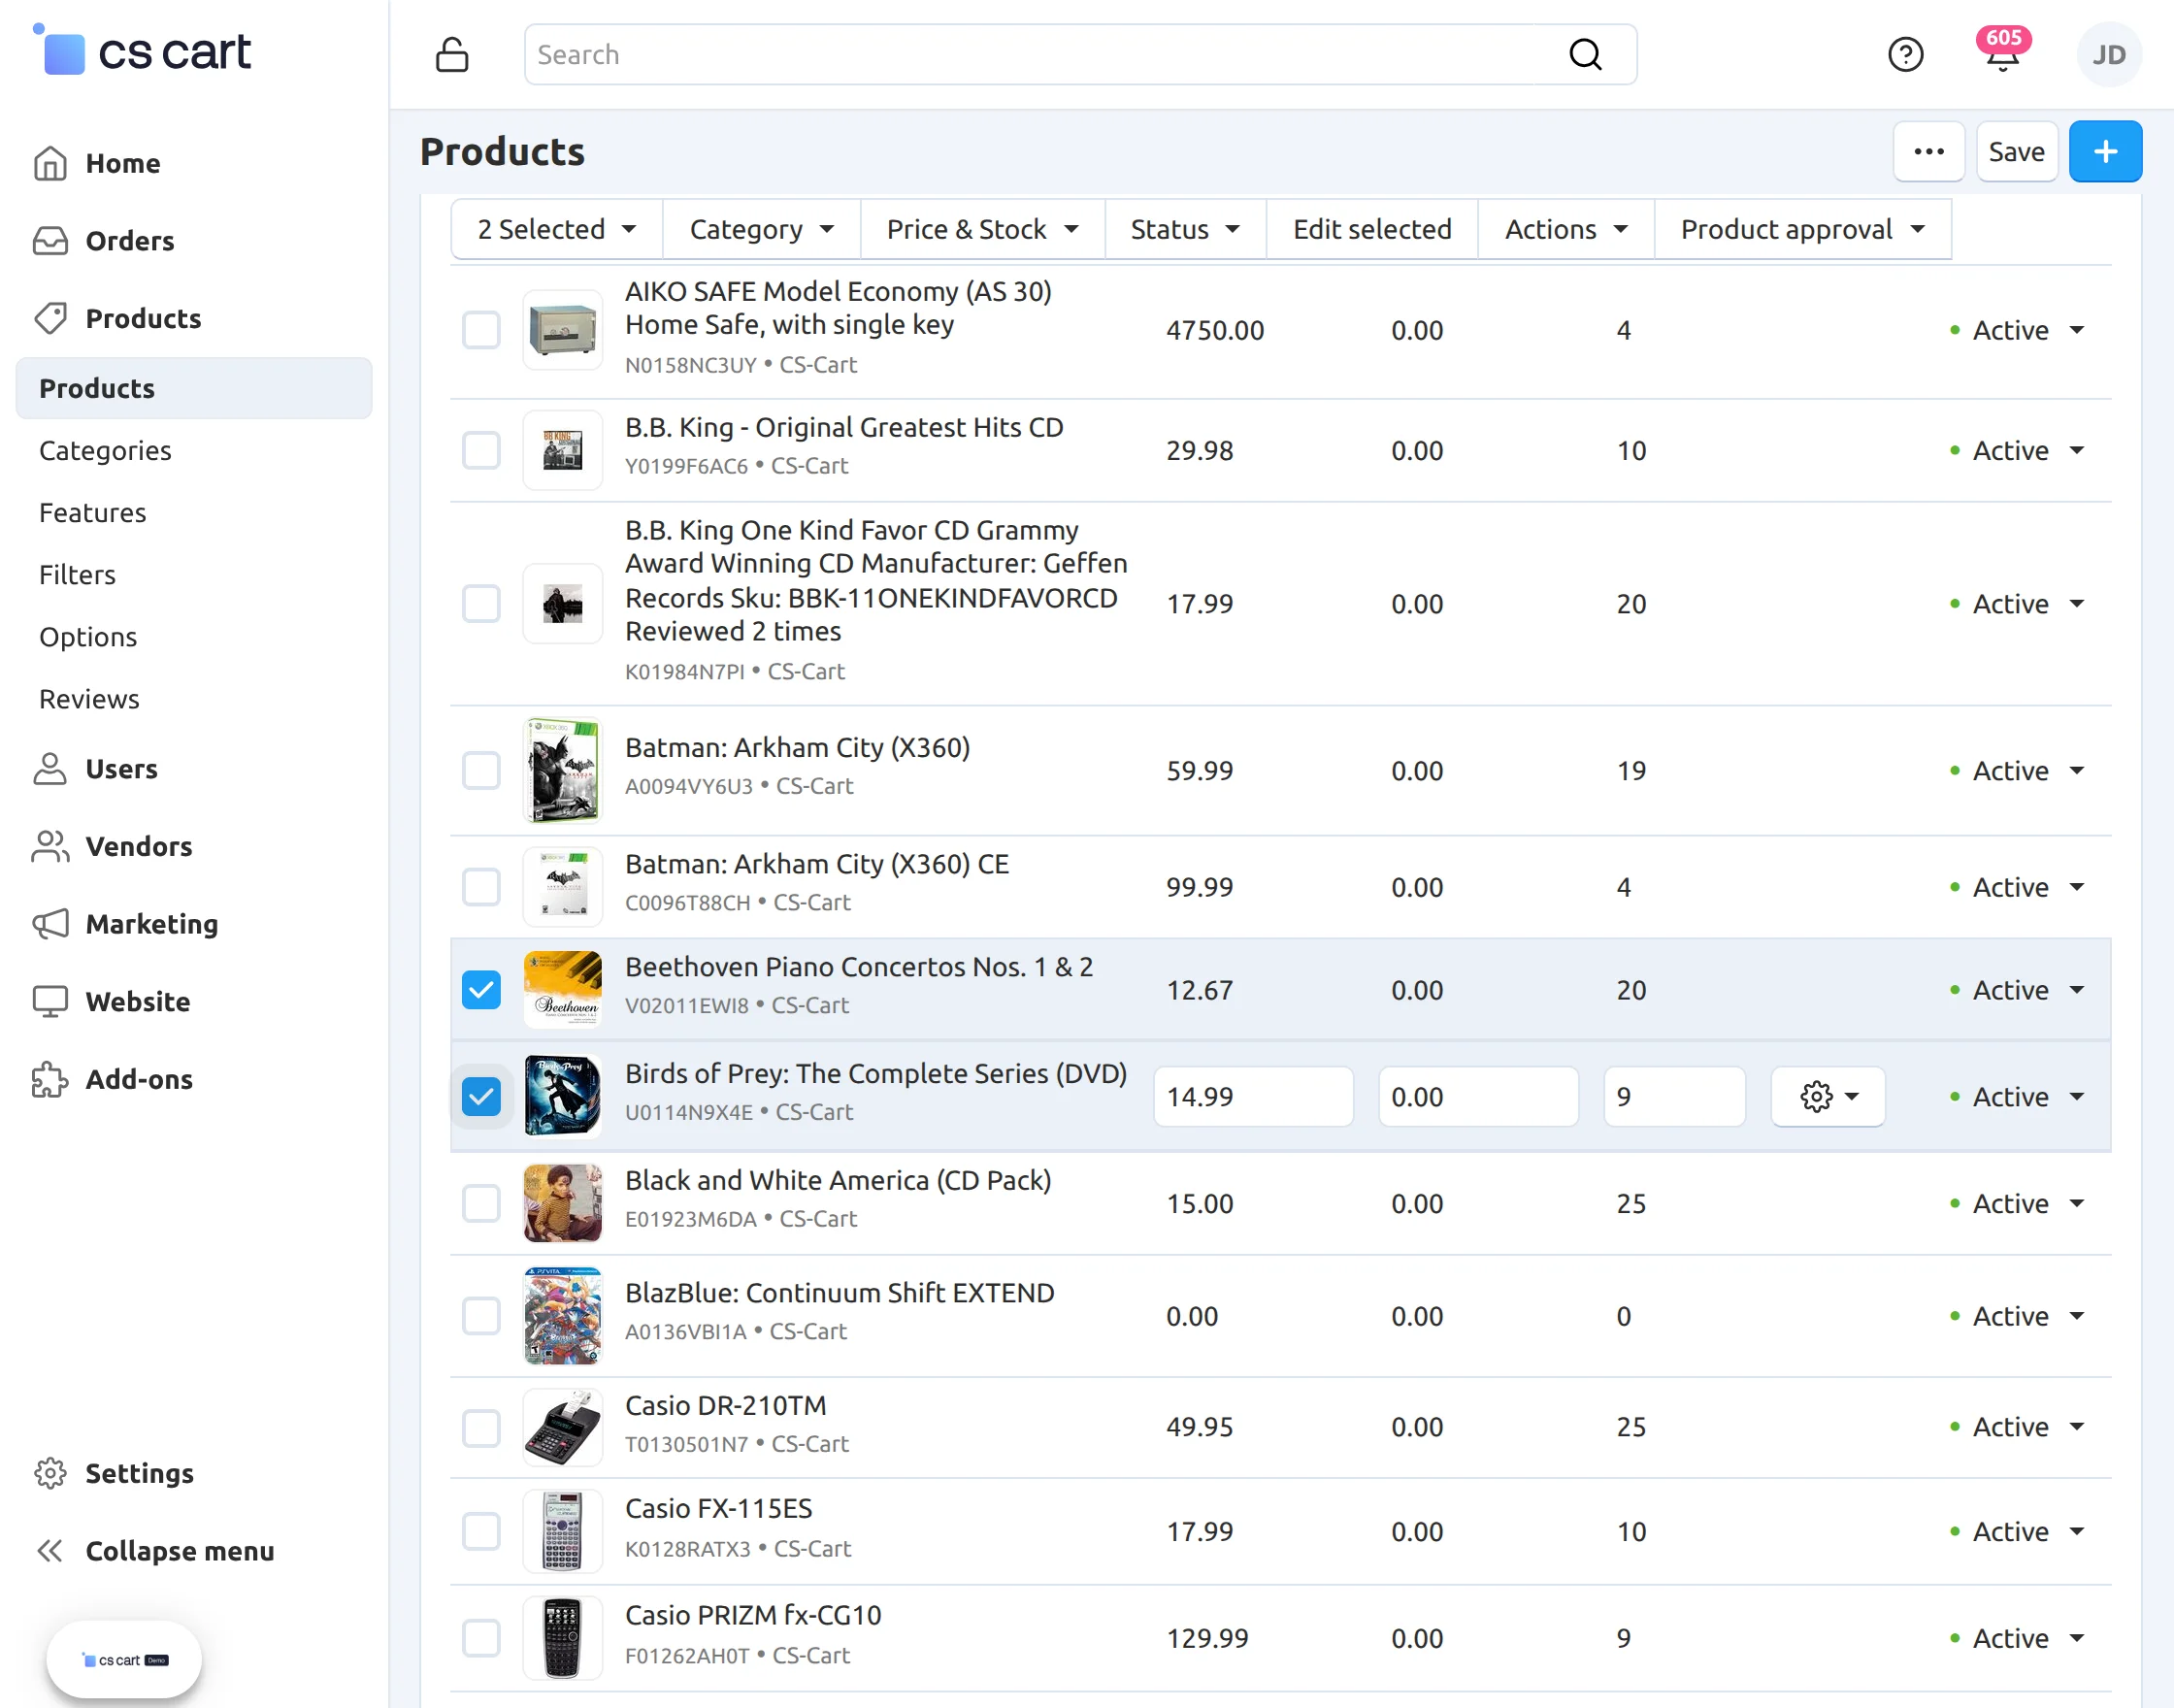Click the cs cart logo

tap(142, 50)
